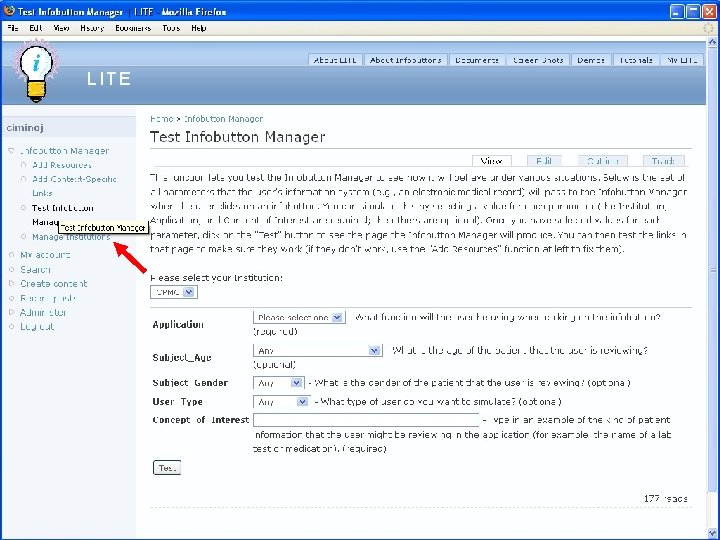Image resolution: width=720 pixels, height=540 pixels.
Task: Click the page scrollbar up arrow
Action: (x=713, y=42)
